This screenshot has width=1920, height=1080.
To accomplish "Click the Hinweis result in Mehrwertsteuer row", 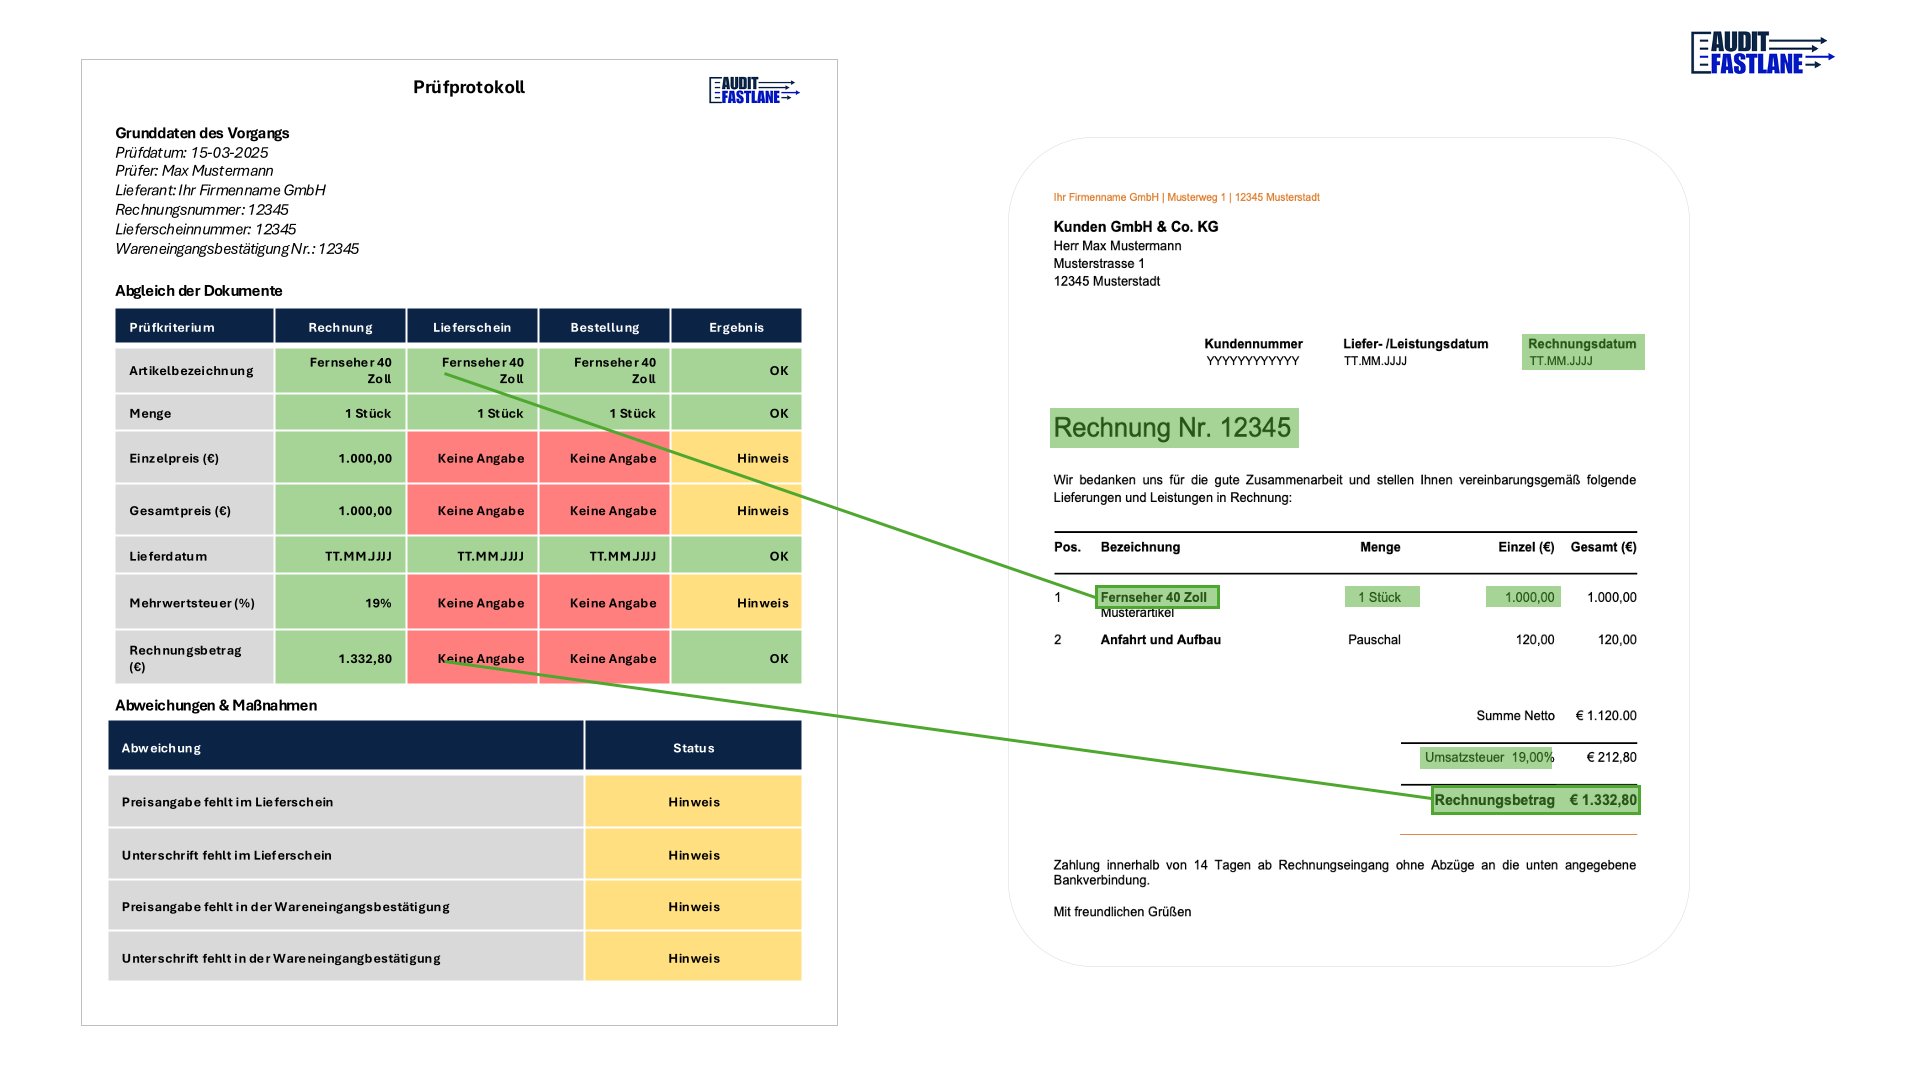I will point(736,603).
